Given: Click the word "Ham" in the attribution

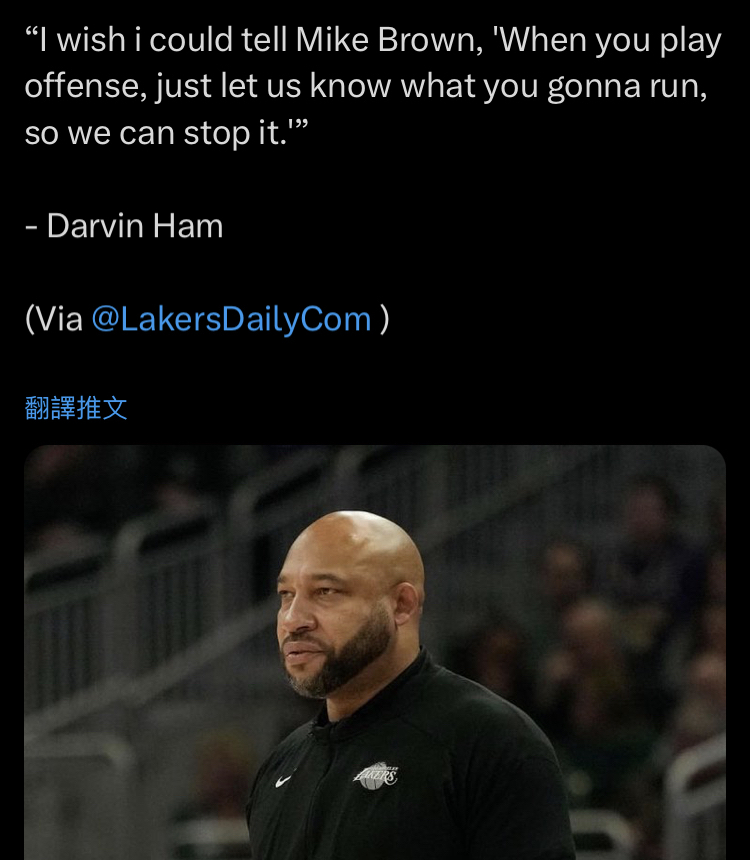Looking at the screenshot, I should tap(188, 225).
